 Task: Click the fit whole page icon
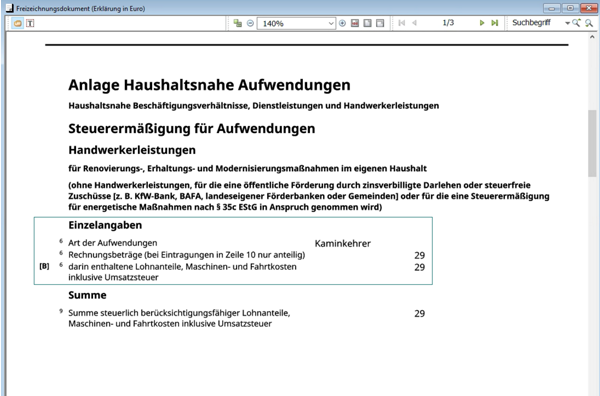click(x=367, y=23)
